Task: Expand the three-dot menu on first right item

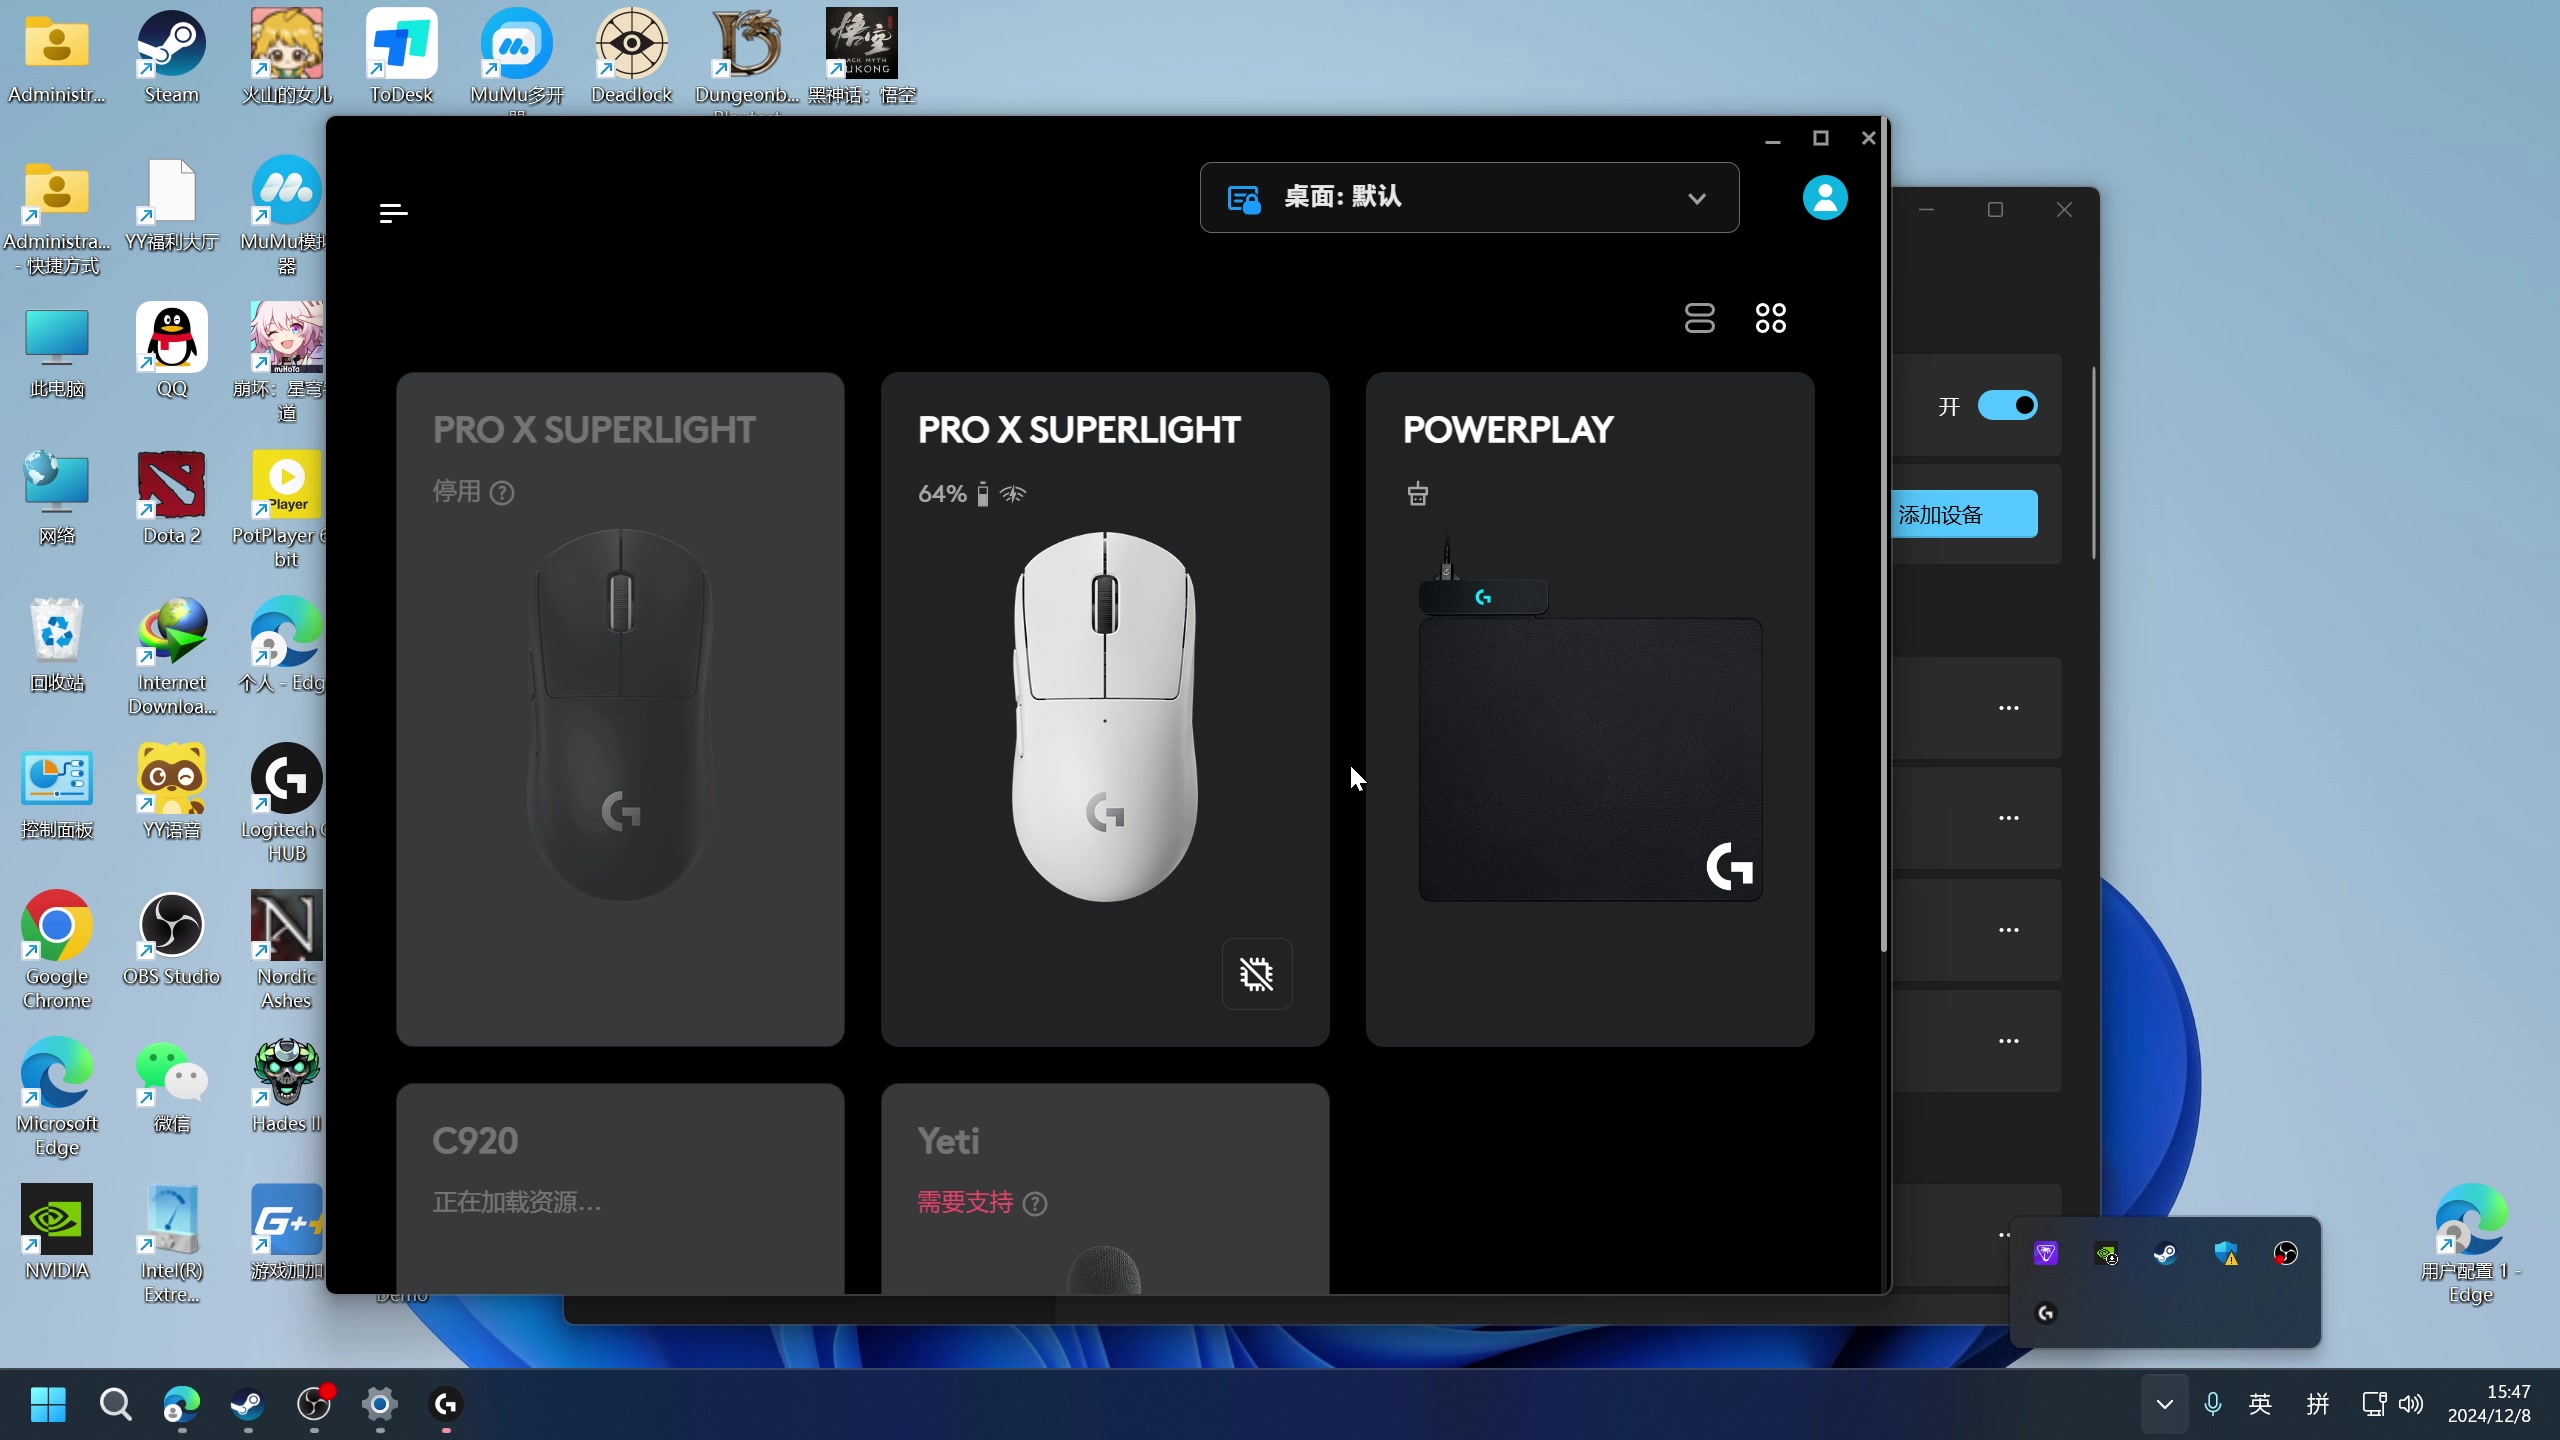Action: point(2010,703)
